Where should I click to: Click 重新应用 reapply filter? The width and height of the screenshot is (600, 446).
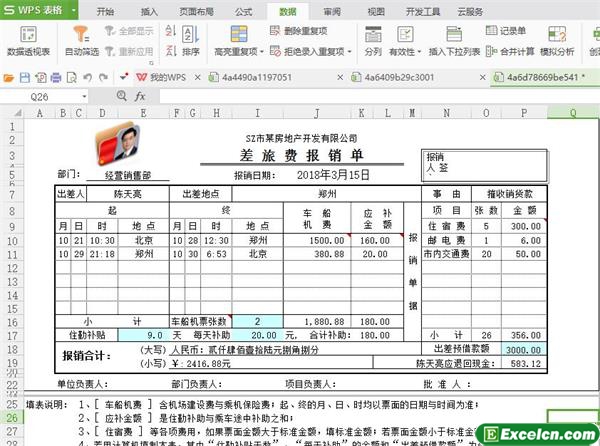click(x=130, y=51)
